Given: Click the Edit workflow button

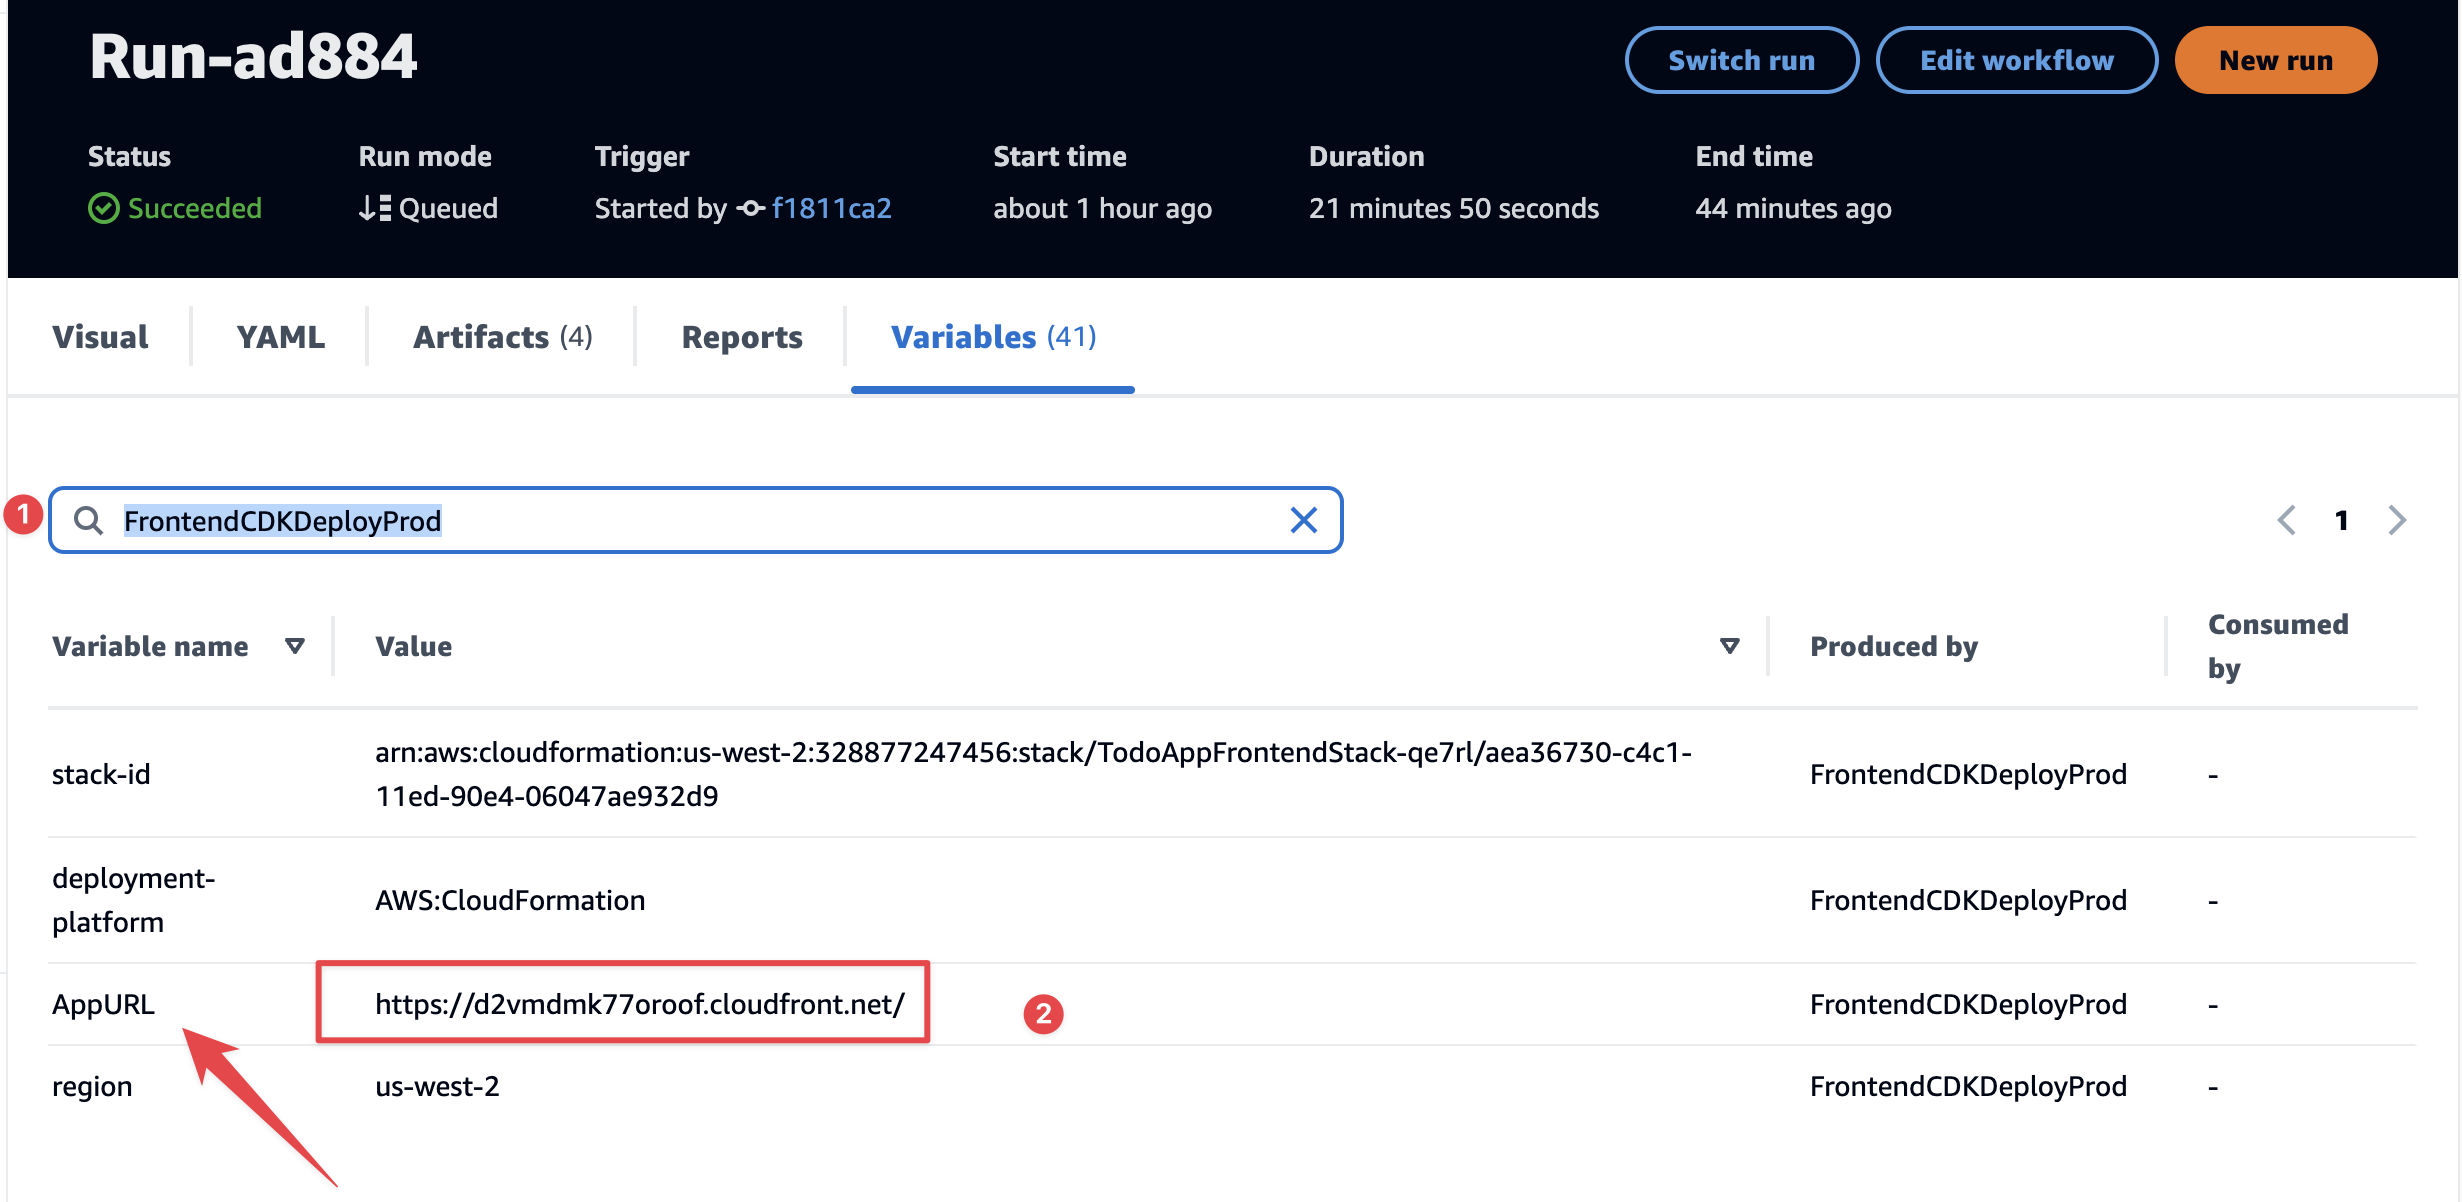Looking at the screenshot, I should click(x=2016, y=60).
